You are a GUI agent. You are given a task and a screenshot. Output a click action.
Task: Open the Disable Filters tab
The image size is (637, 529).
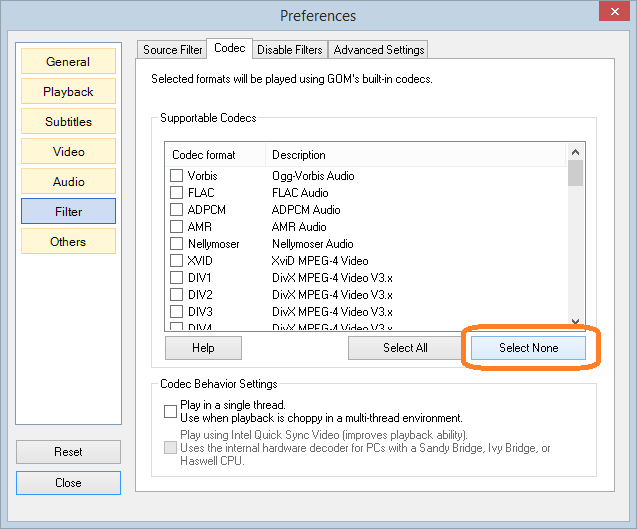(x=290, y=49)
